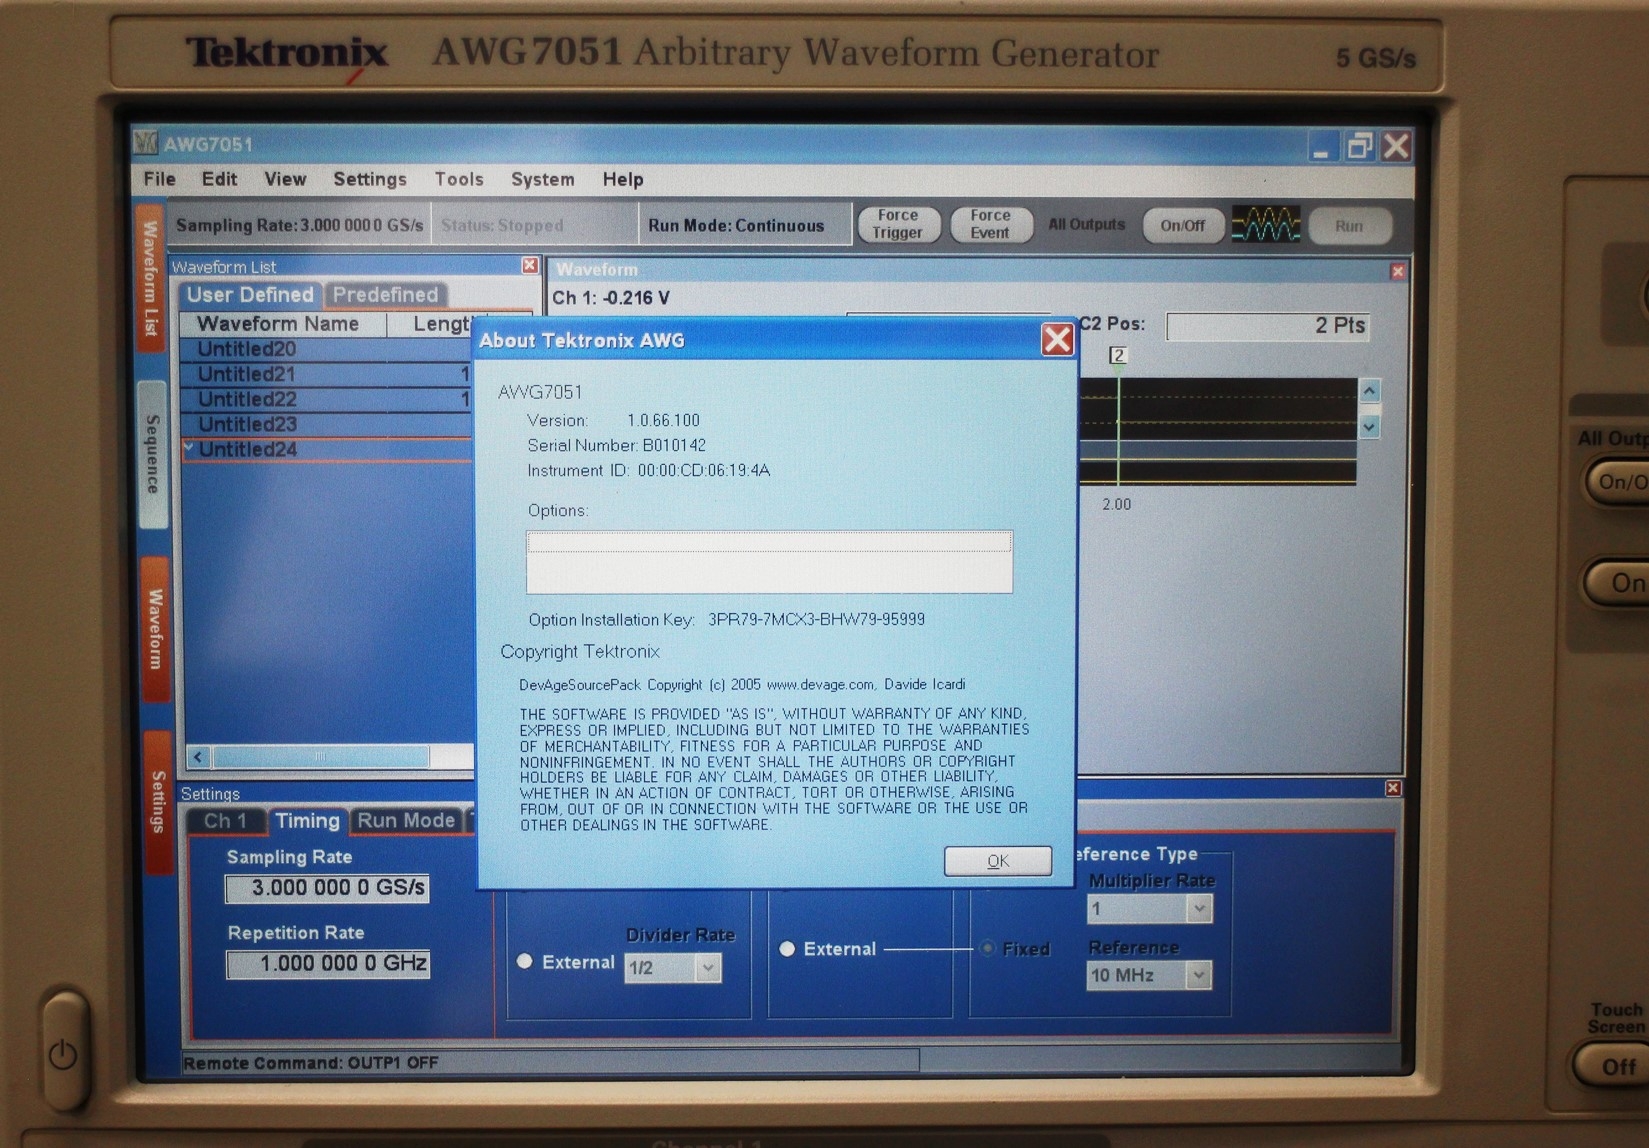1649x1148 pixels.
Task: Close the AWG7051 application window
Action: [x=1397, y=147]
